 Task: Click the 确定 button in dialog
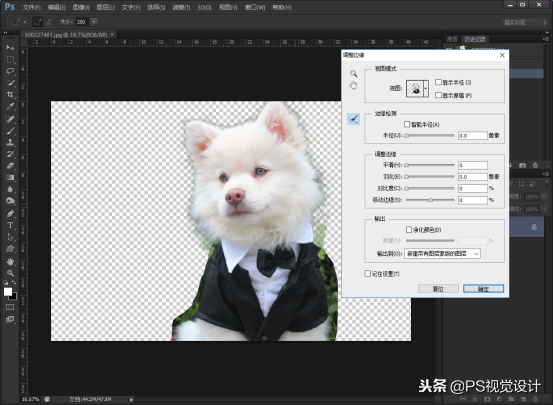(483, 289)
